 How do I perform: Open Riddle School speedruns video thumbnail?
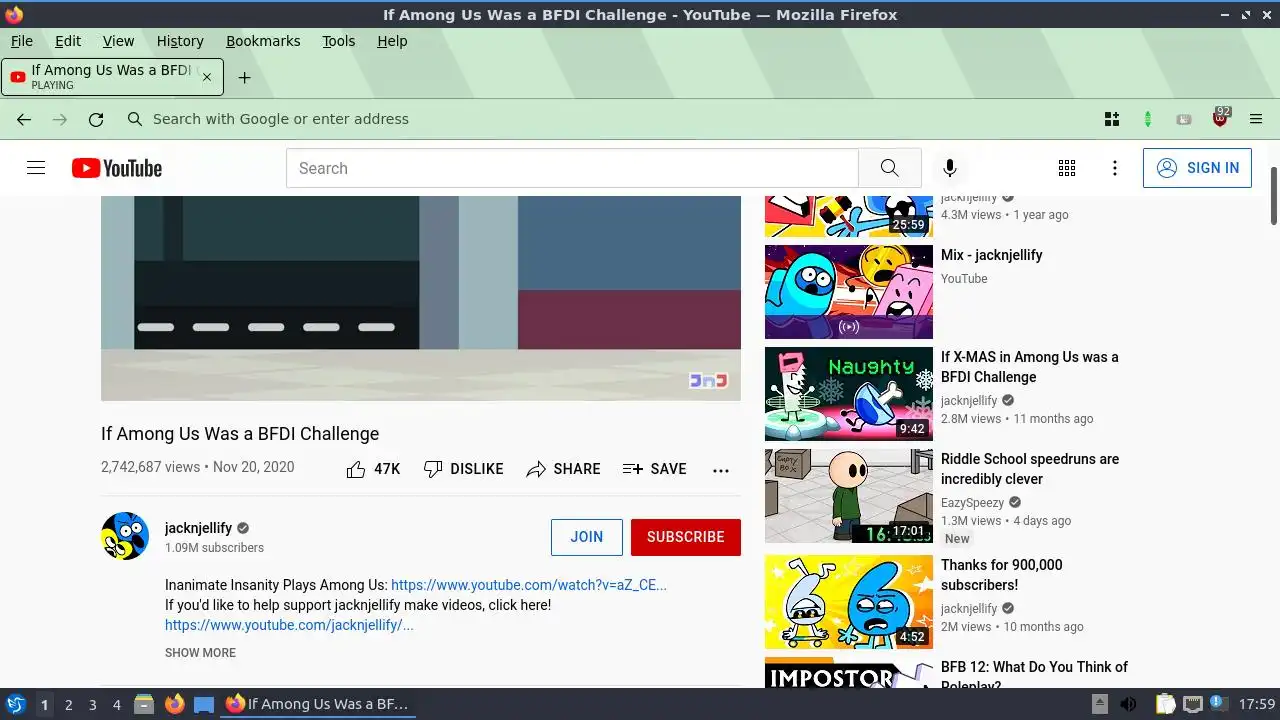pos(849,496)
